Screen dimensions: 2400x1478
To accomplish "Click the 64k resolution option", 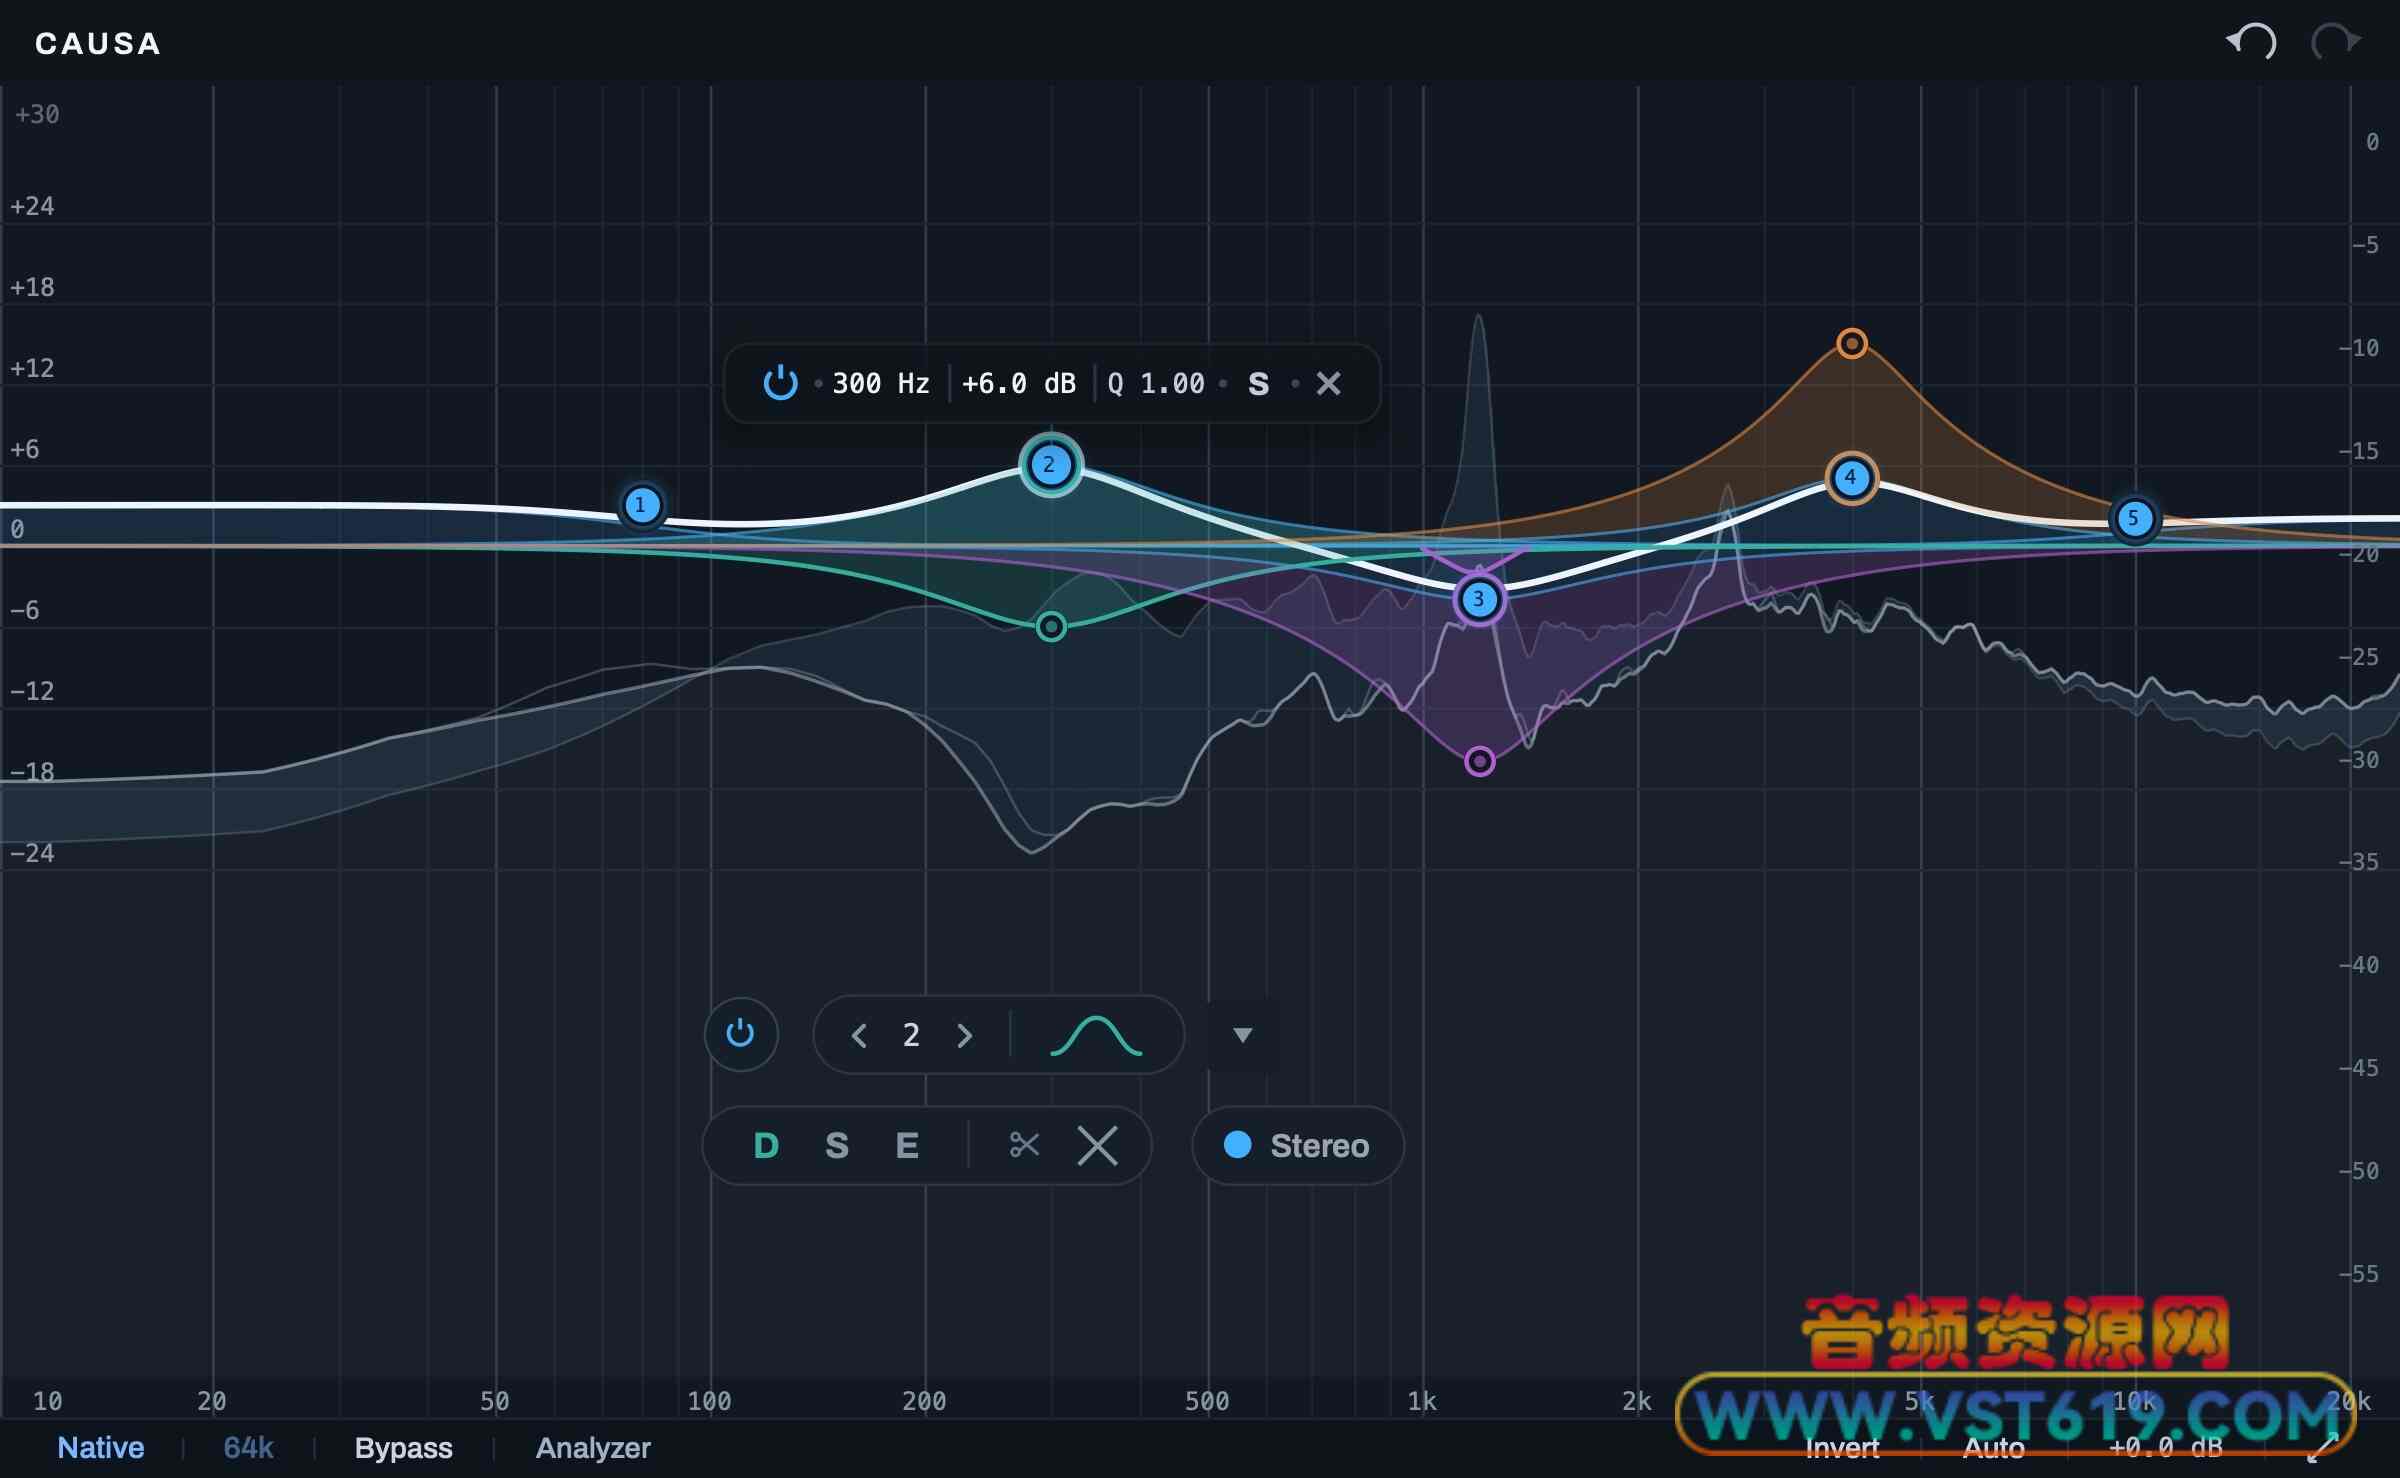I will [248, 1448].
